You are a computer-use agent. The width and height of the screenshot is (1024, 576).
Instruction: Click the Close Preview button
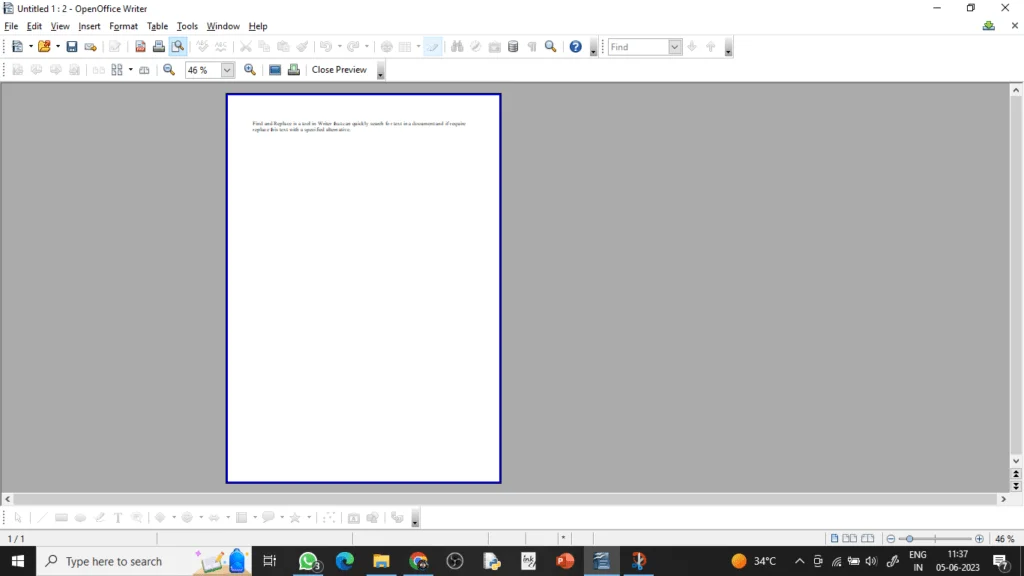pyautogui.click(x=339, y=70)
